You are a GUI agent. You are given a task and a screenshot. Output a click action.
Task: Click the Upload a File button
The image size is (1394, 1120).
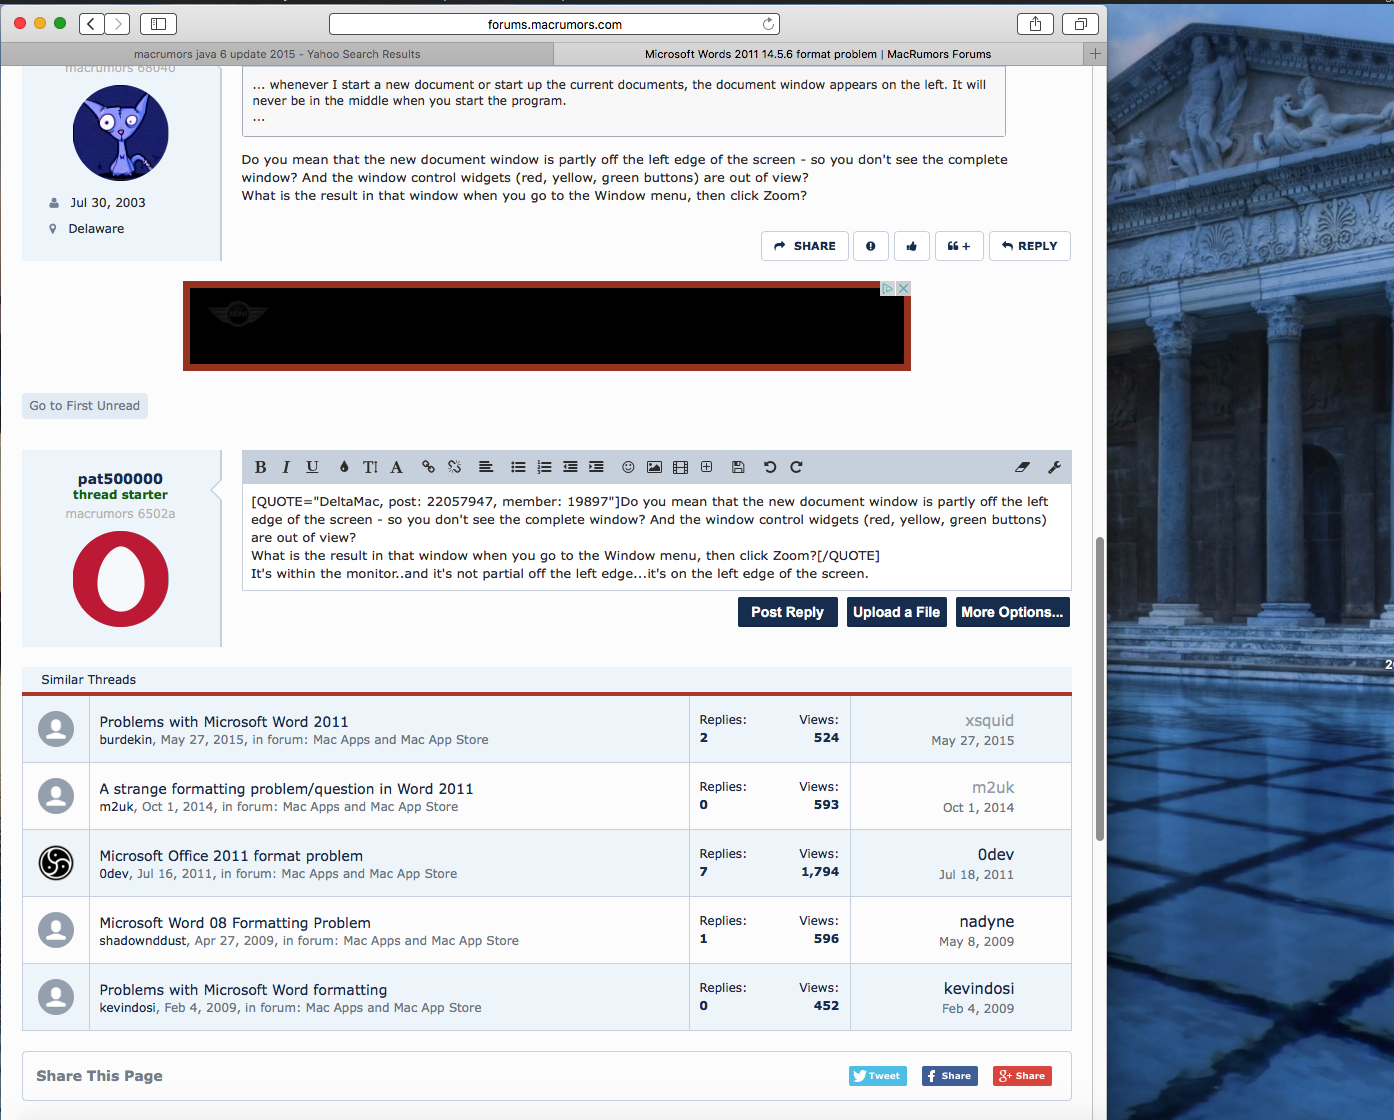click(x=896, y=612)
